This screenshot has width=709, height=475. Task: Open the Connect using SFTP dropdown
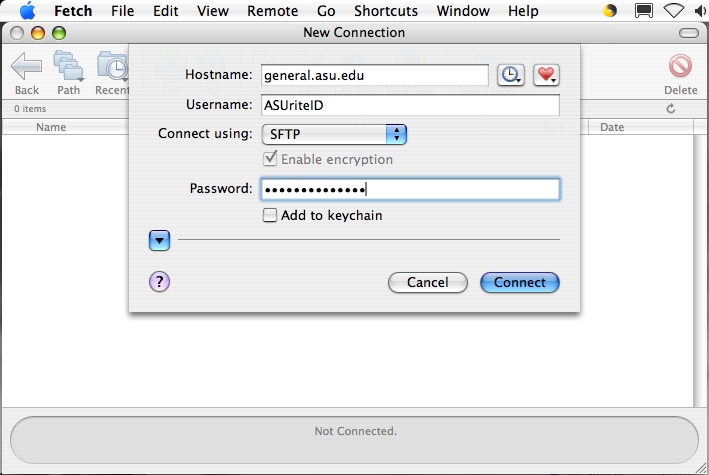coord(334,134)
